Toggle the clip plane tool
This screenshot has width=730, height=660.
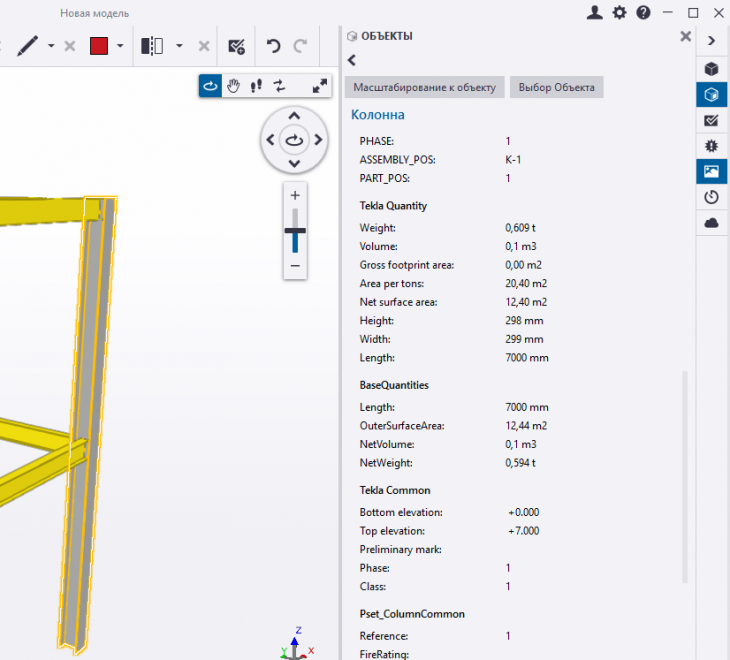click(x=152, y=46)
